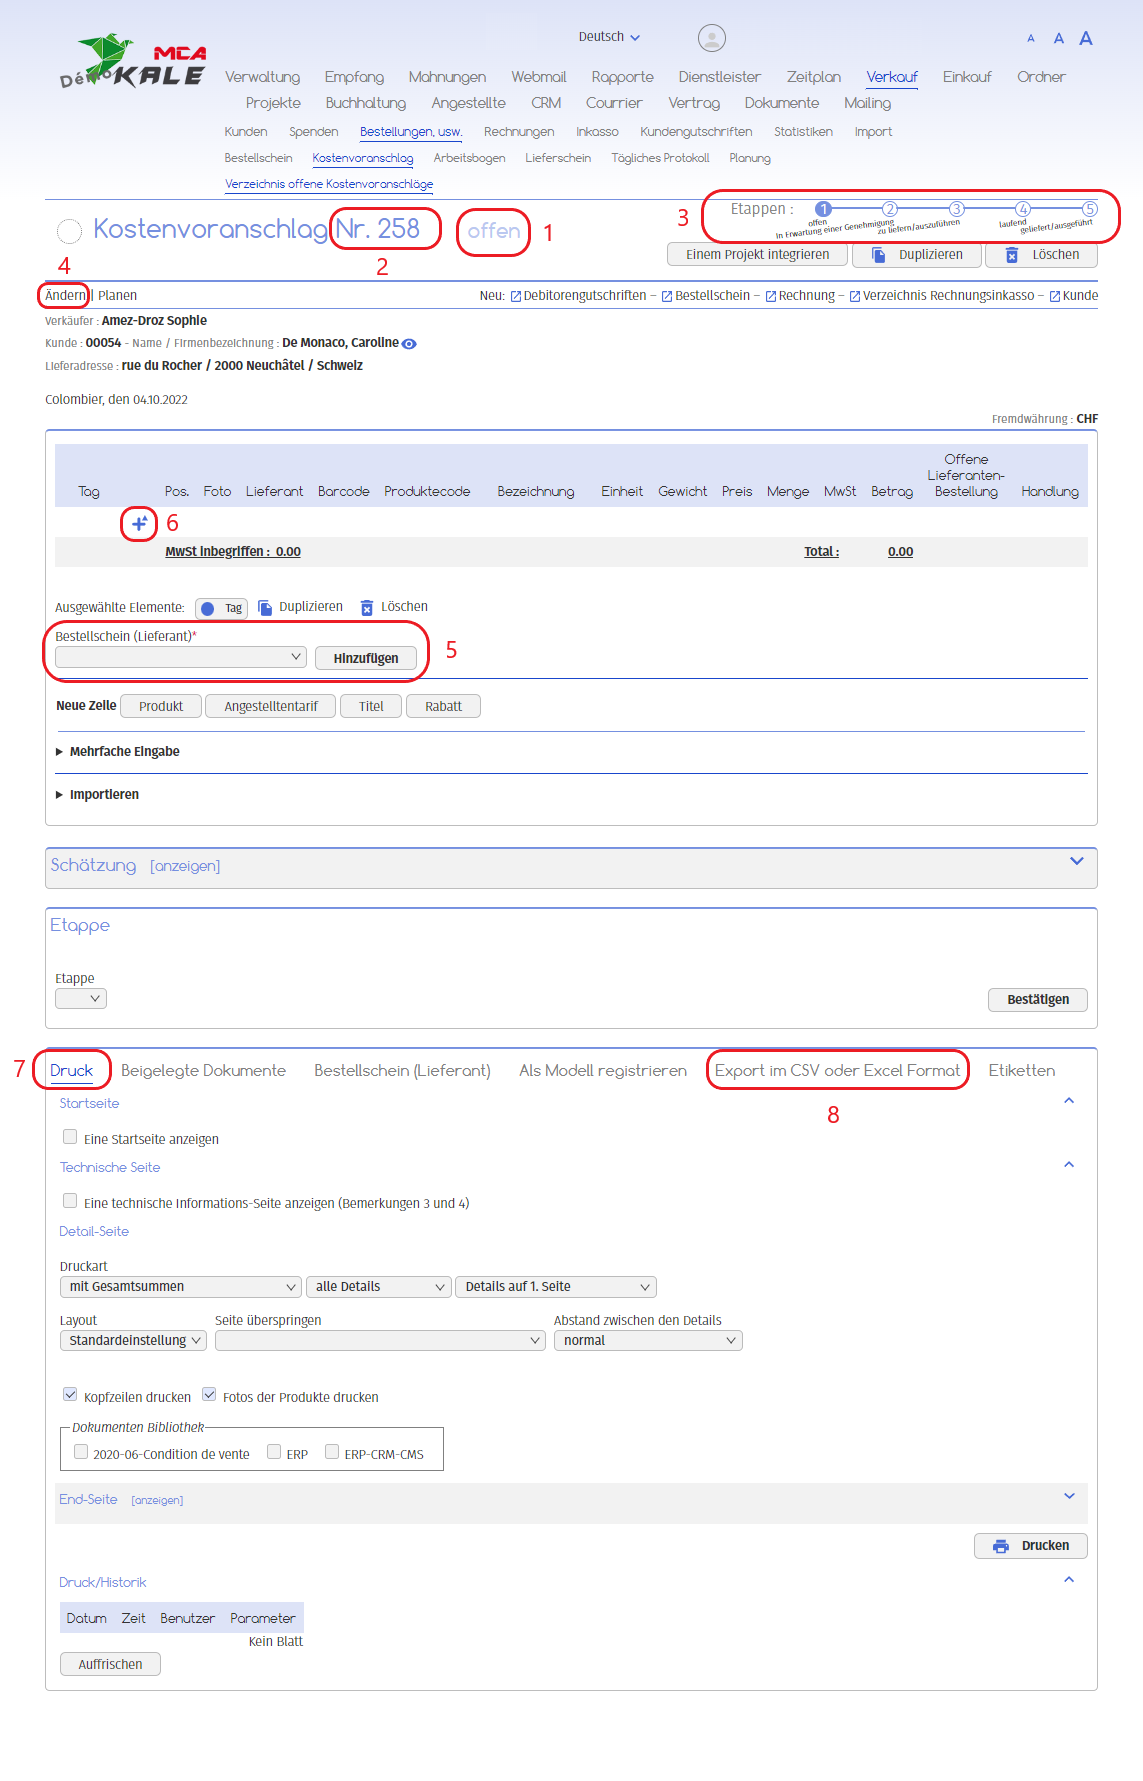Click the trash icon for selected elements

pos(367,608)
